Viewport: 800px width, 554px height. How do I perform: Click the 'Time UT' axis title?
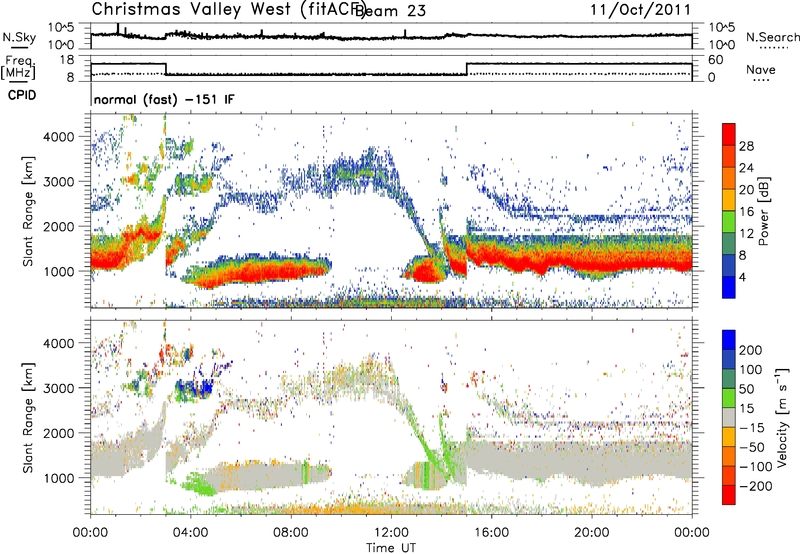tap(391, 547)
